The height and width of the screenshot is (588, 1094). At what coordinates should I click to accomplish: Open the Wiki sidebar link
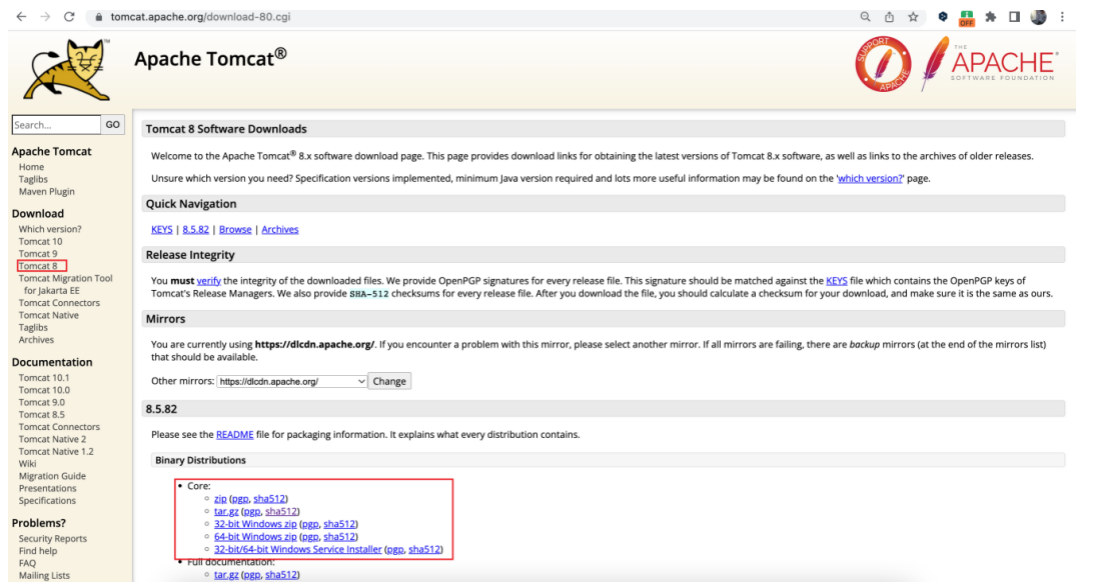[x=28, y=464]
